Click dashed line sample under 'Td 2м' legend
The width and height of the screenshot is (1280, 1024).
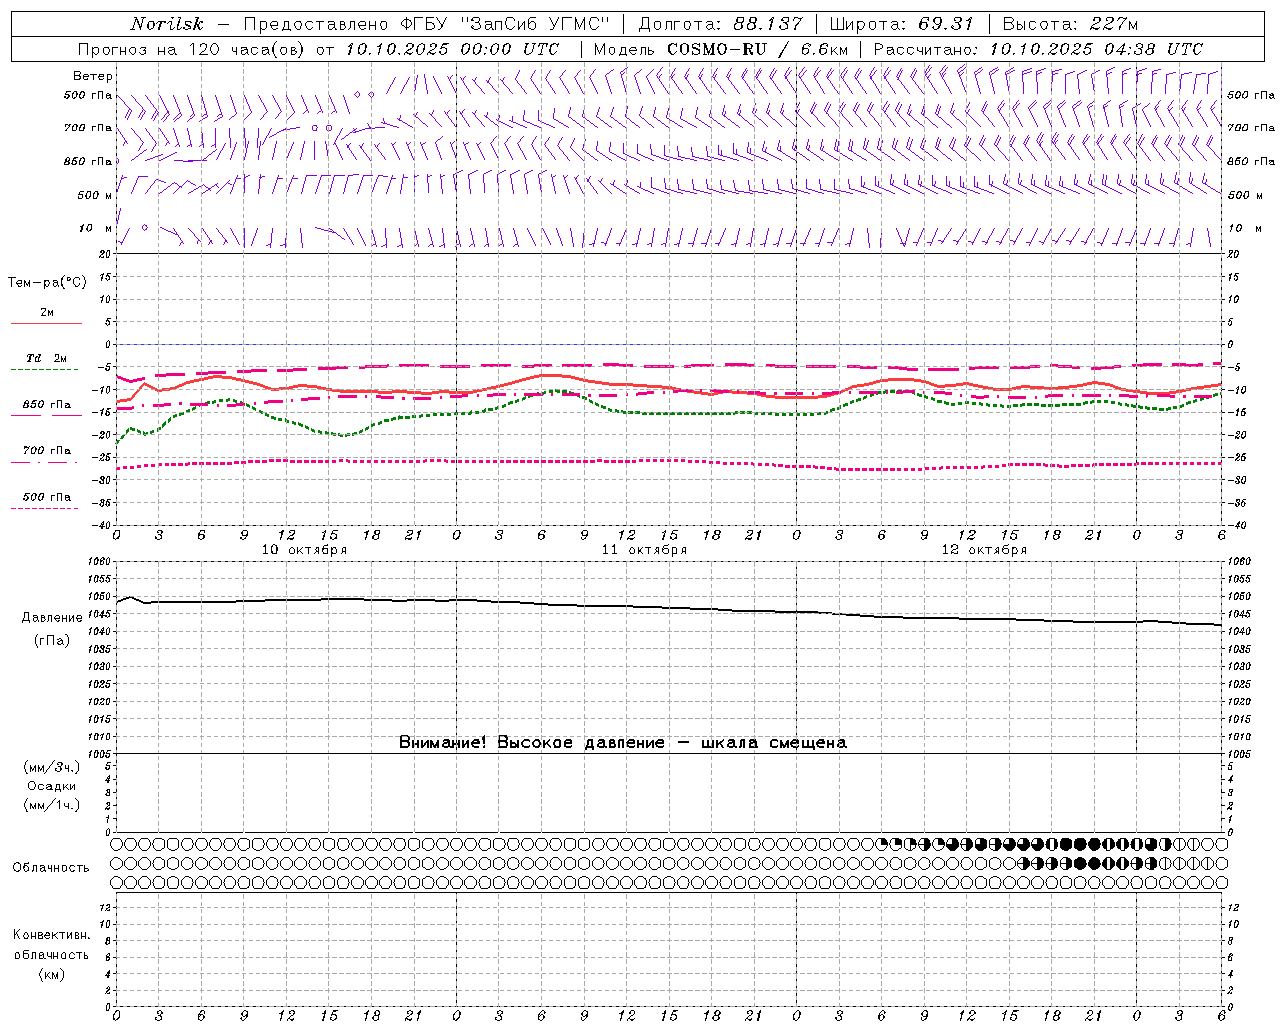45,369
